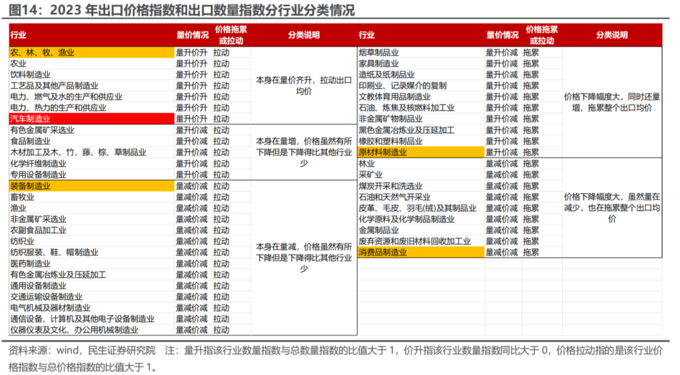Select the highlighted '消费品制造业' row
Image resolution: width=680 pixels, height=375 pixels.
pyautogui.click(x=421, y=252)
